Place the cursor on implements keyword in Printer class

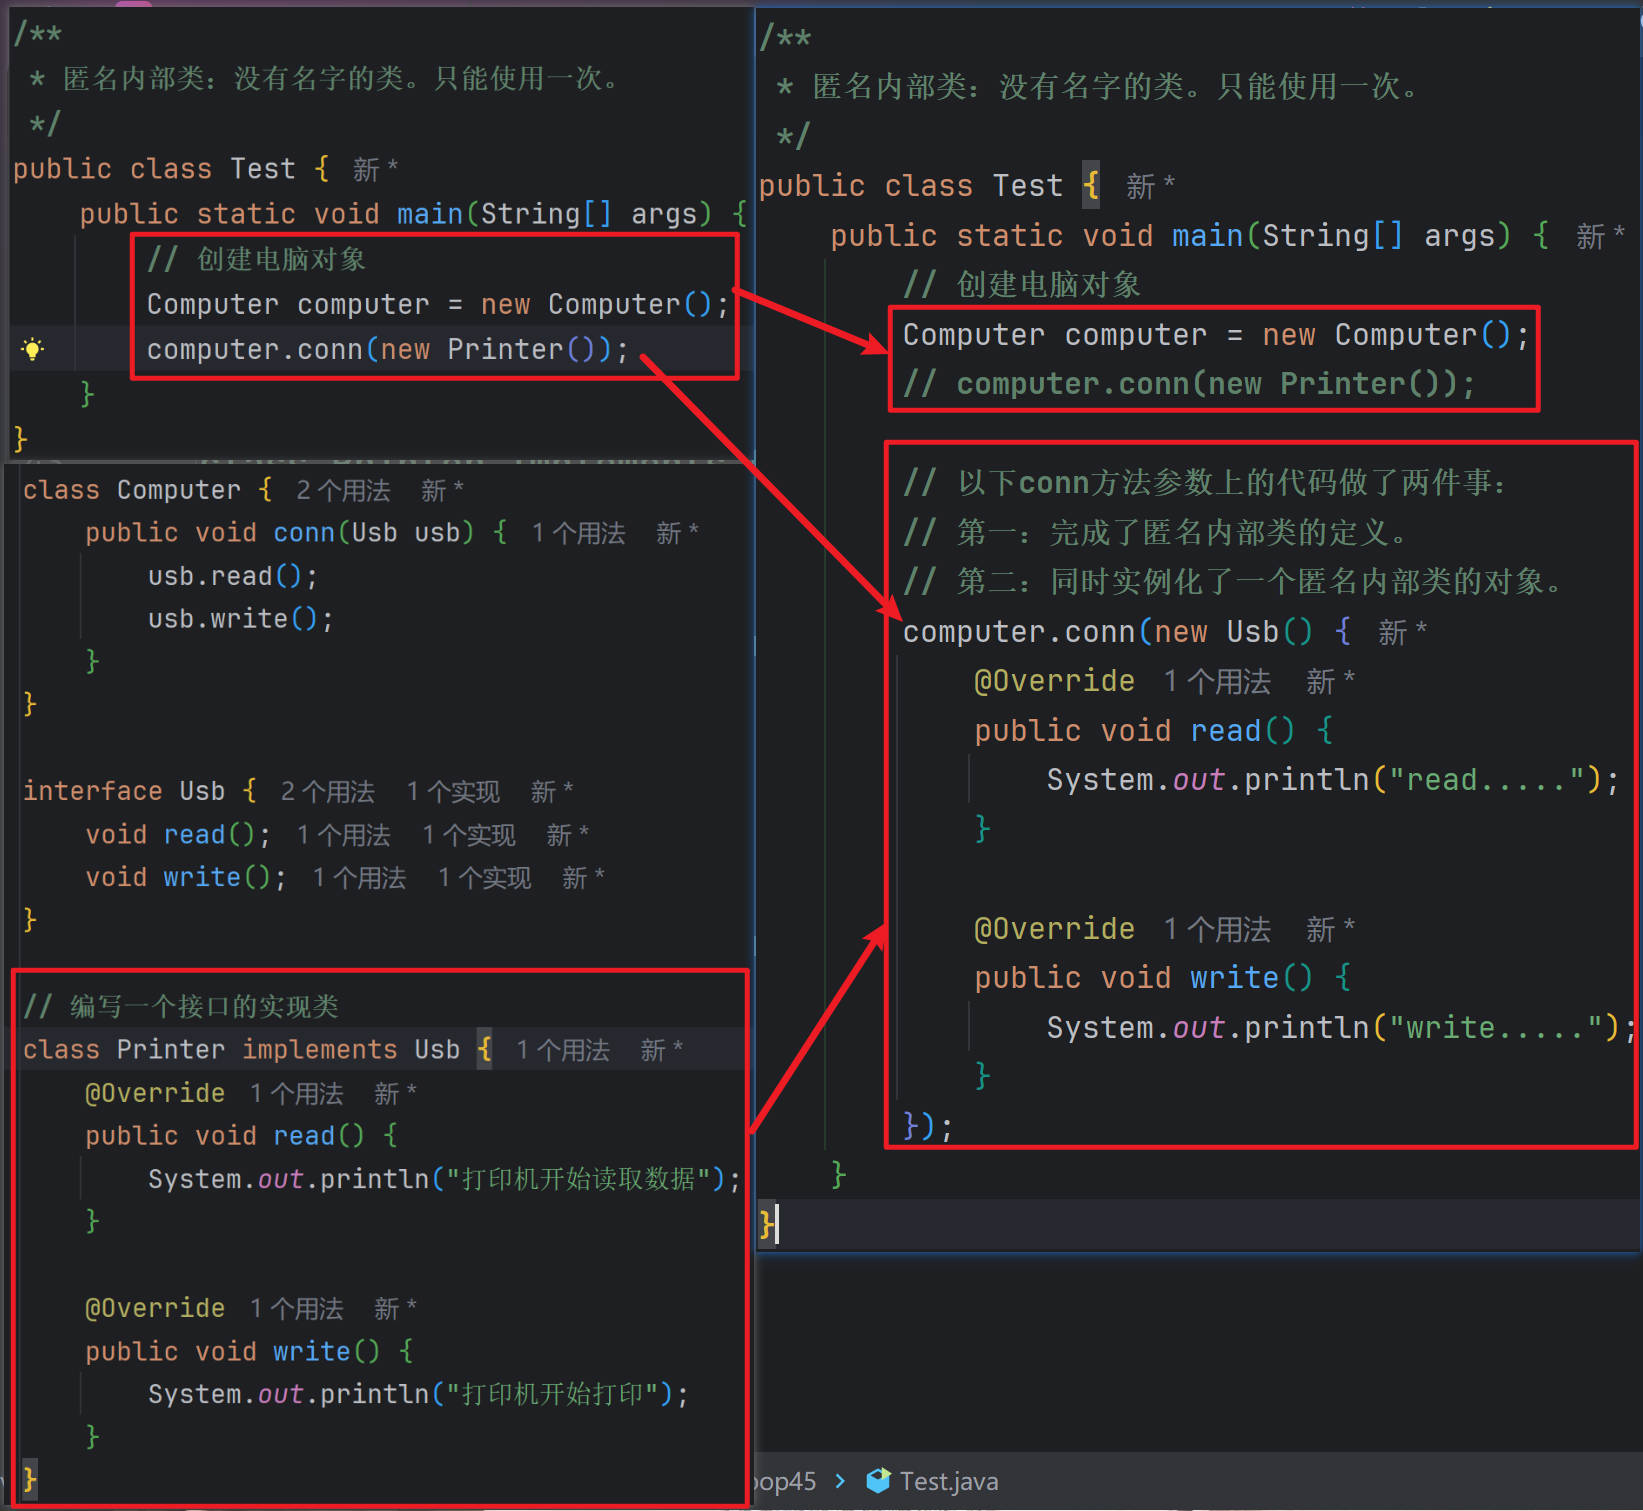coord(319,1049)
